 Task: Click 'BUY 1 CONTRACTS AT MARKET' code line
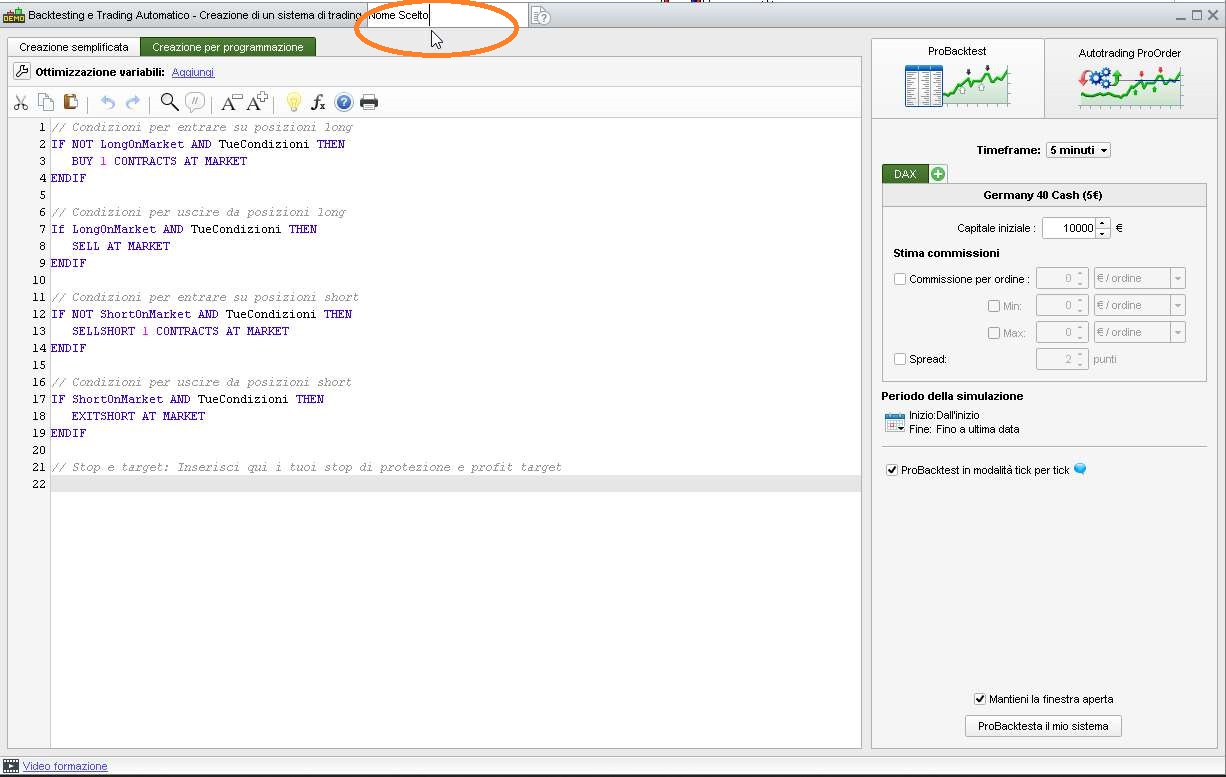159,161
